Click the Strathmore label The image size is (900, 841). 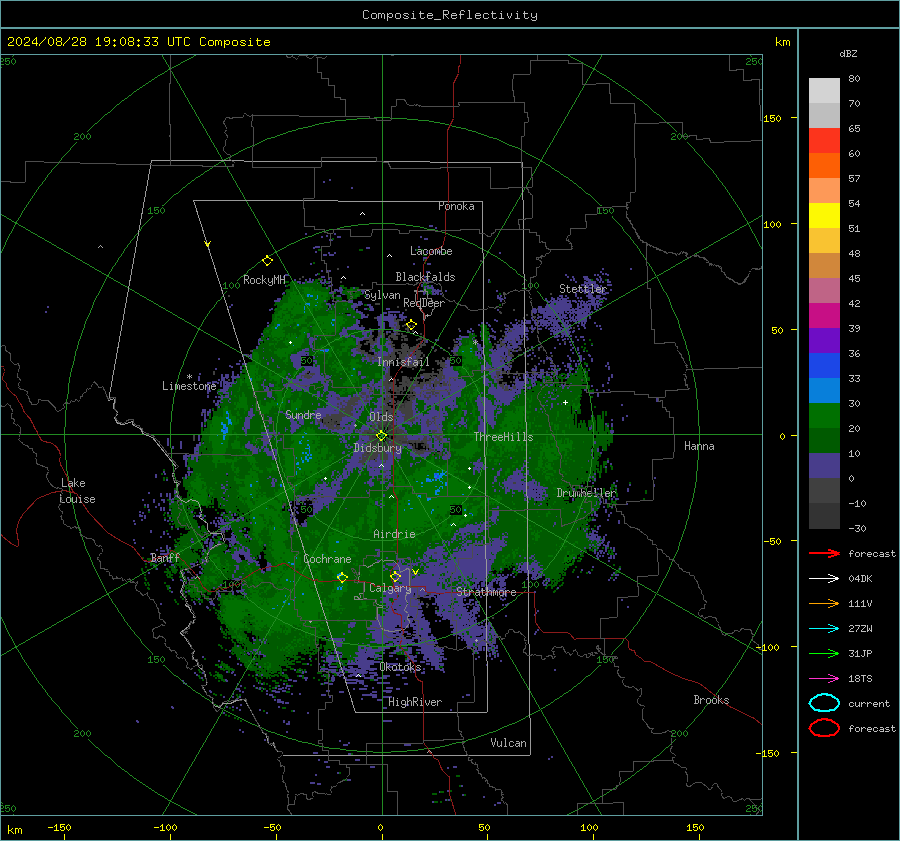[486, 592]
